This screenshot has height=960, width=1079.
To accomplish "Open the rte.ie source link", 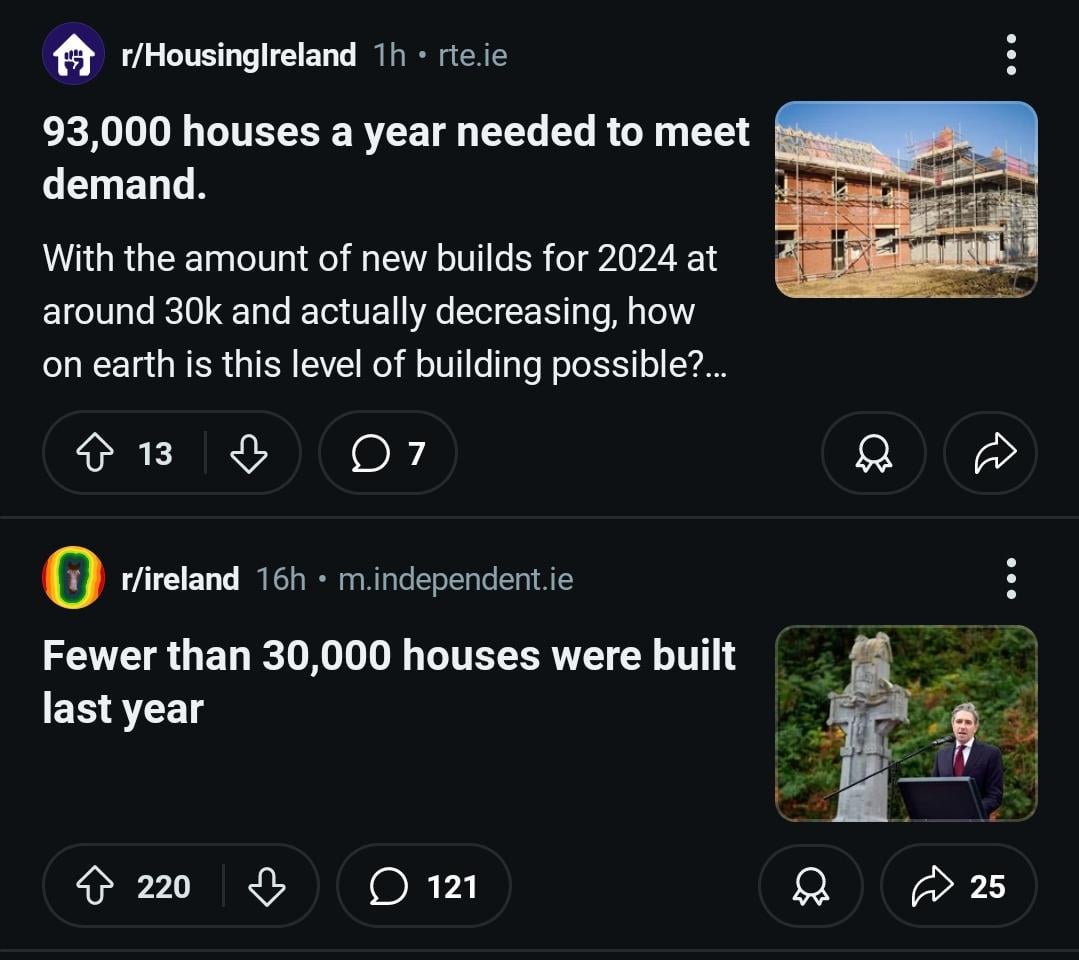I will click(x=473, y=55).
